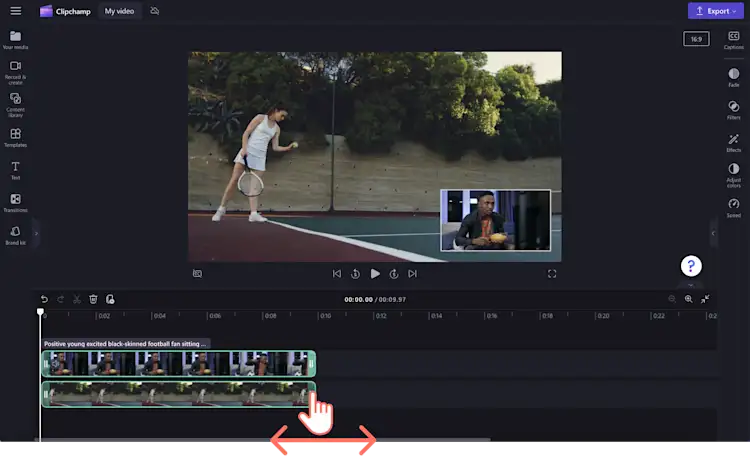750x456 pixels.
Task: Open the Filters panel
Action: pyautogui.click(x=733, y=110)
